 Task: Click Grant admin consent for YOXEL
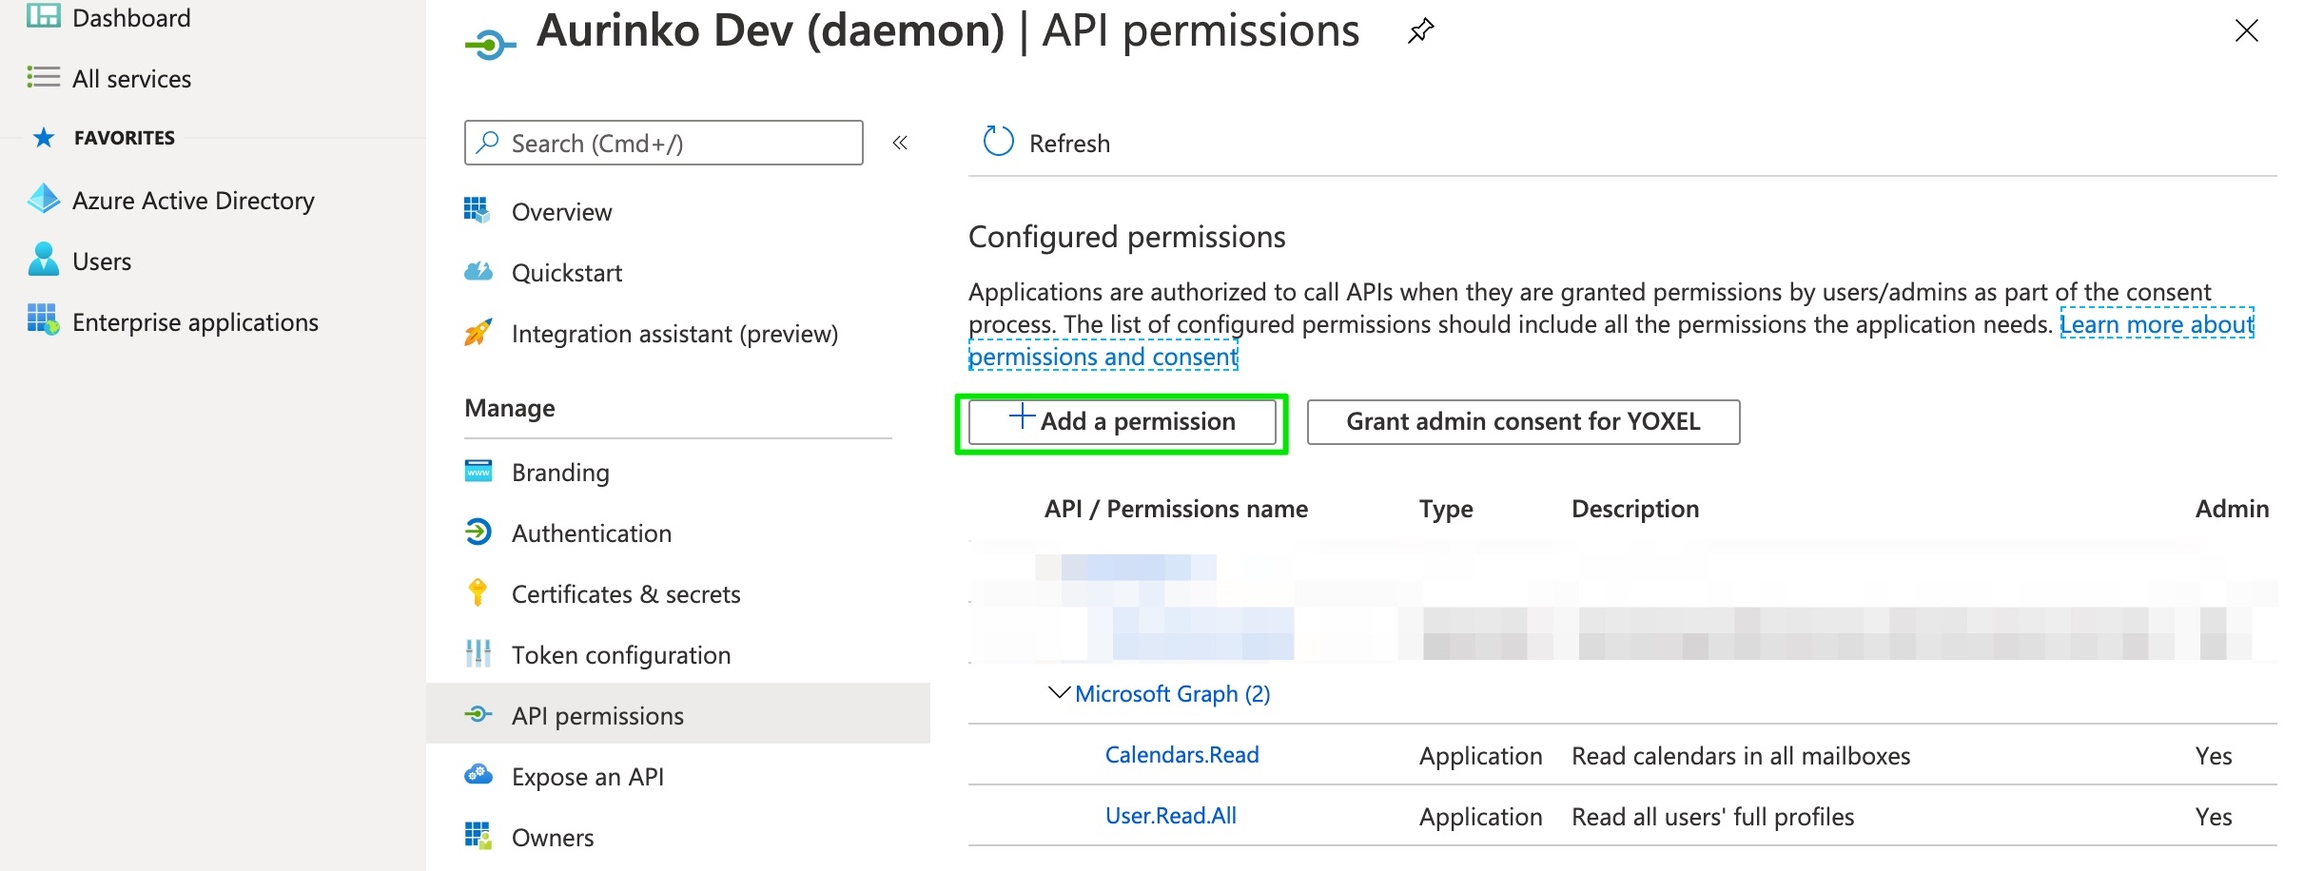(x=1523, y=421)
